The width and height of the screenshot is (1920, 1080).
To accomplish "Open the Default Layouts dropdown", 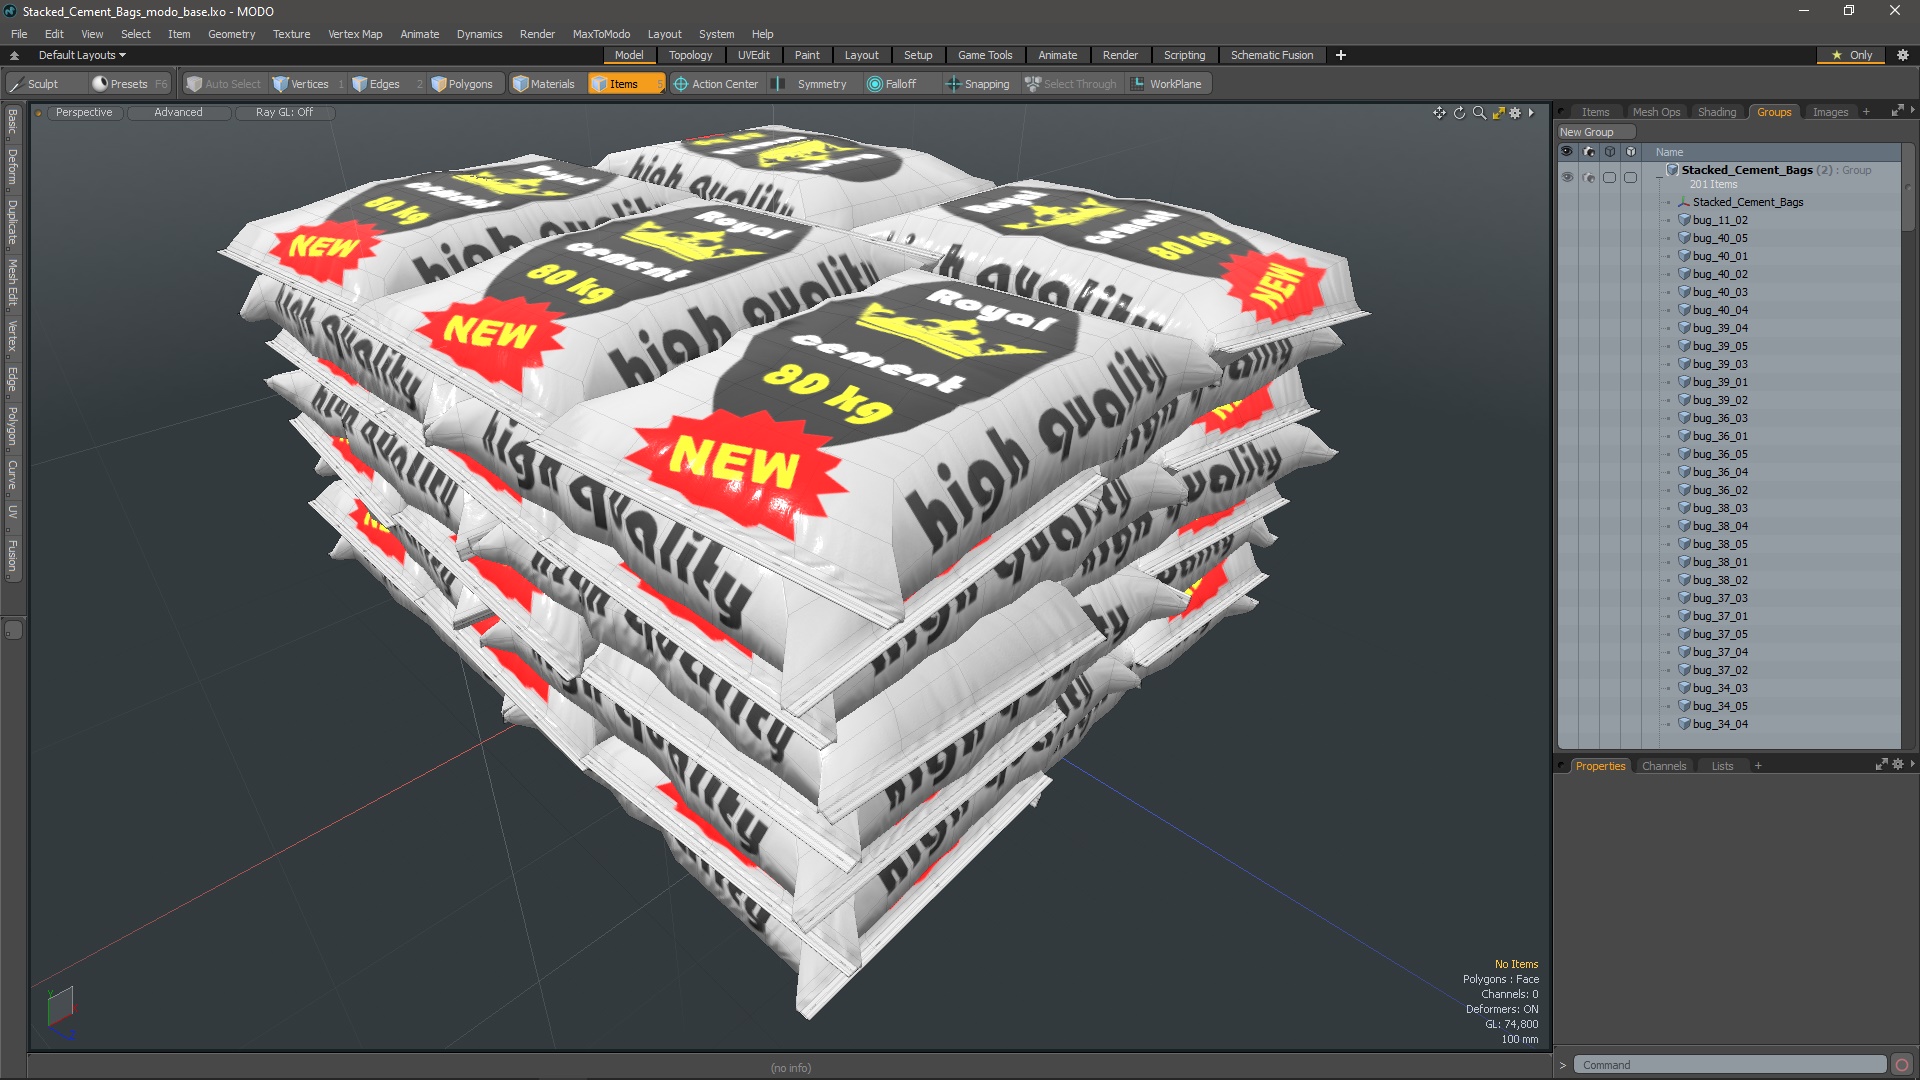I will click(x=79, y=55).
